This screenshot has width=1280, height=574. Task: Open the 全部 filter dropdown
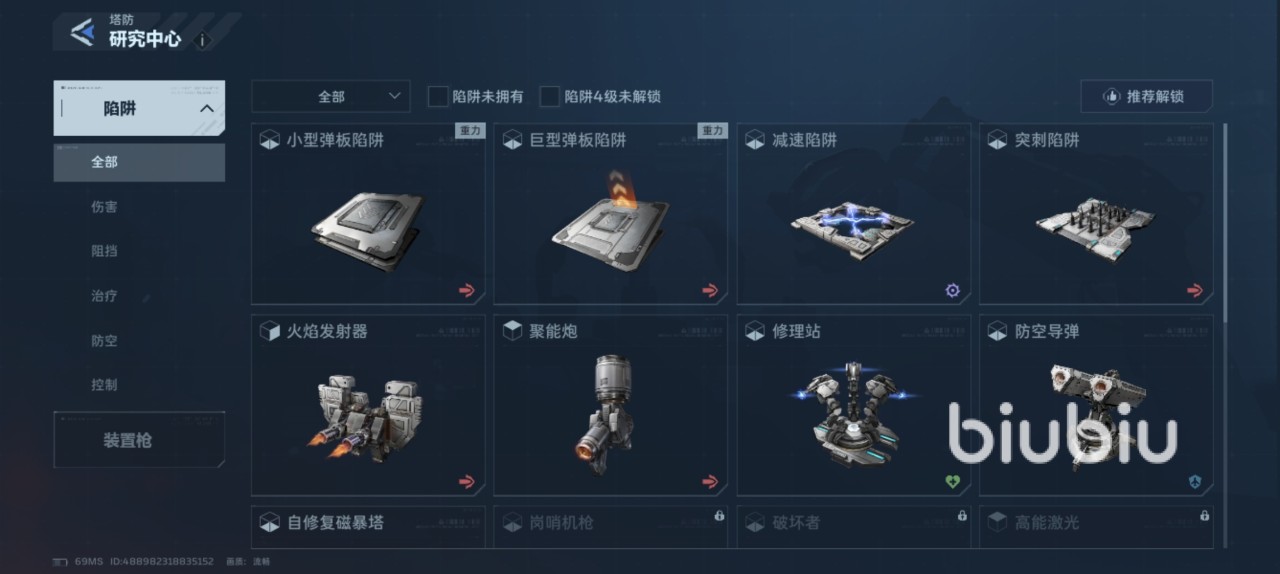331,96
